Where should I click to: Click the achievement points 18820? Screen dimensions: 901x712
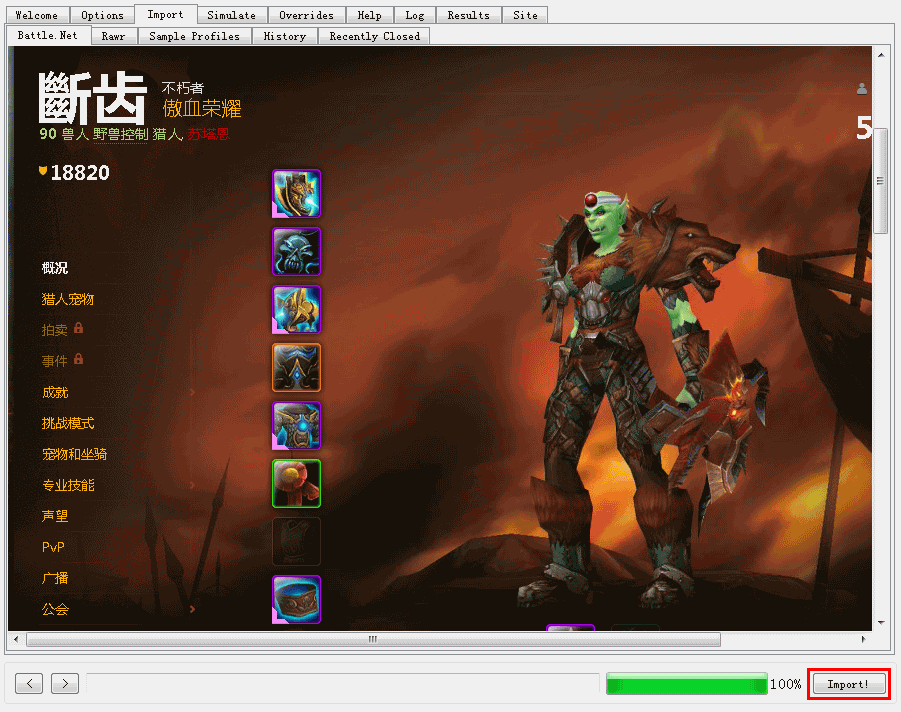[x=80, y=172]
